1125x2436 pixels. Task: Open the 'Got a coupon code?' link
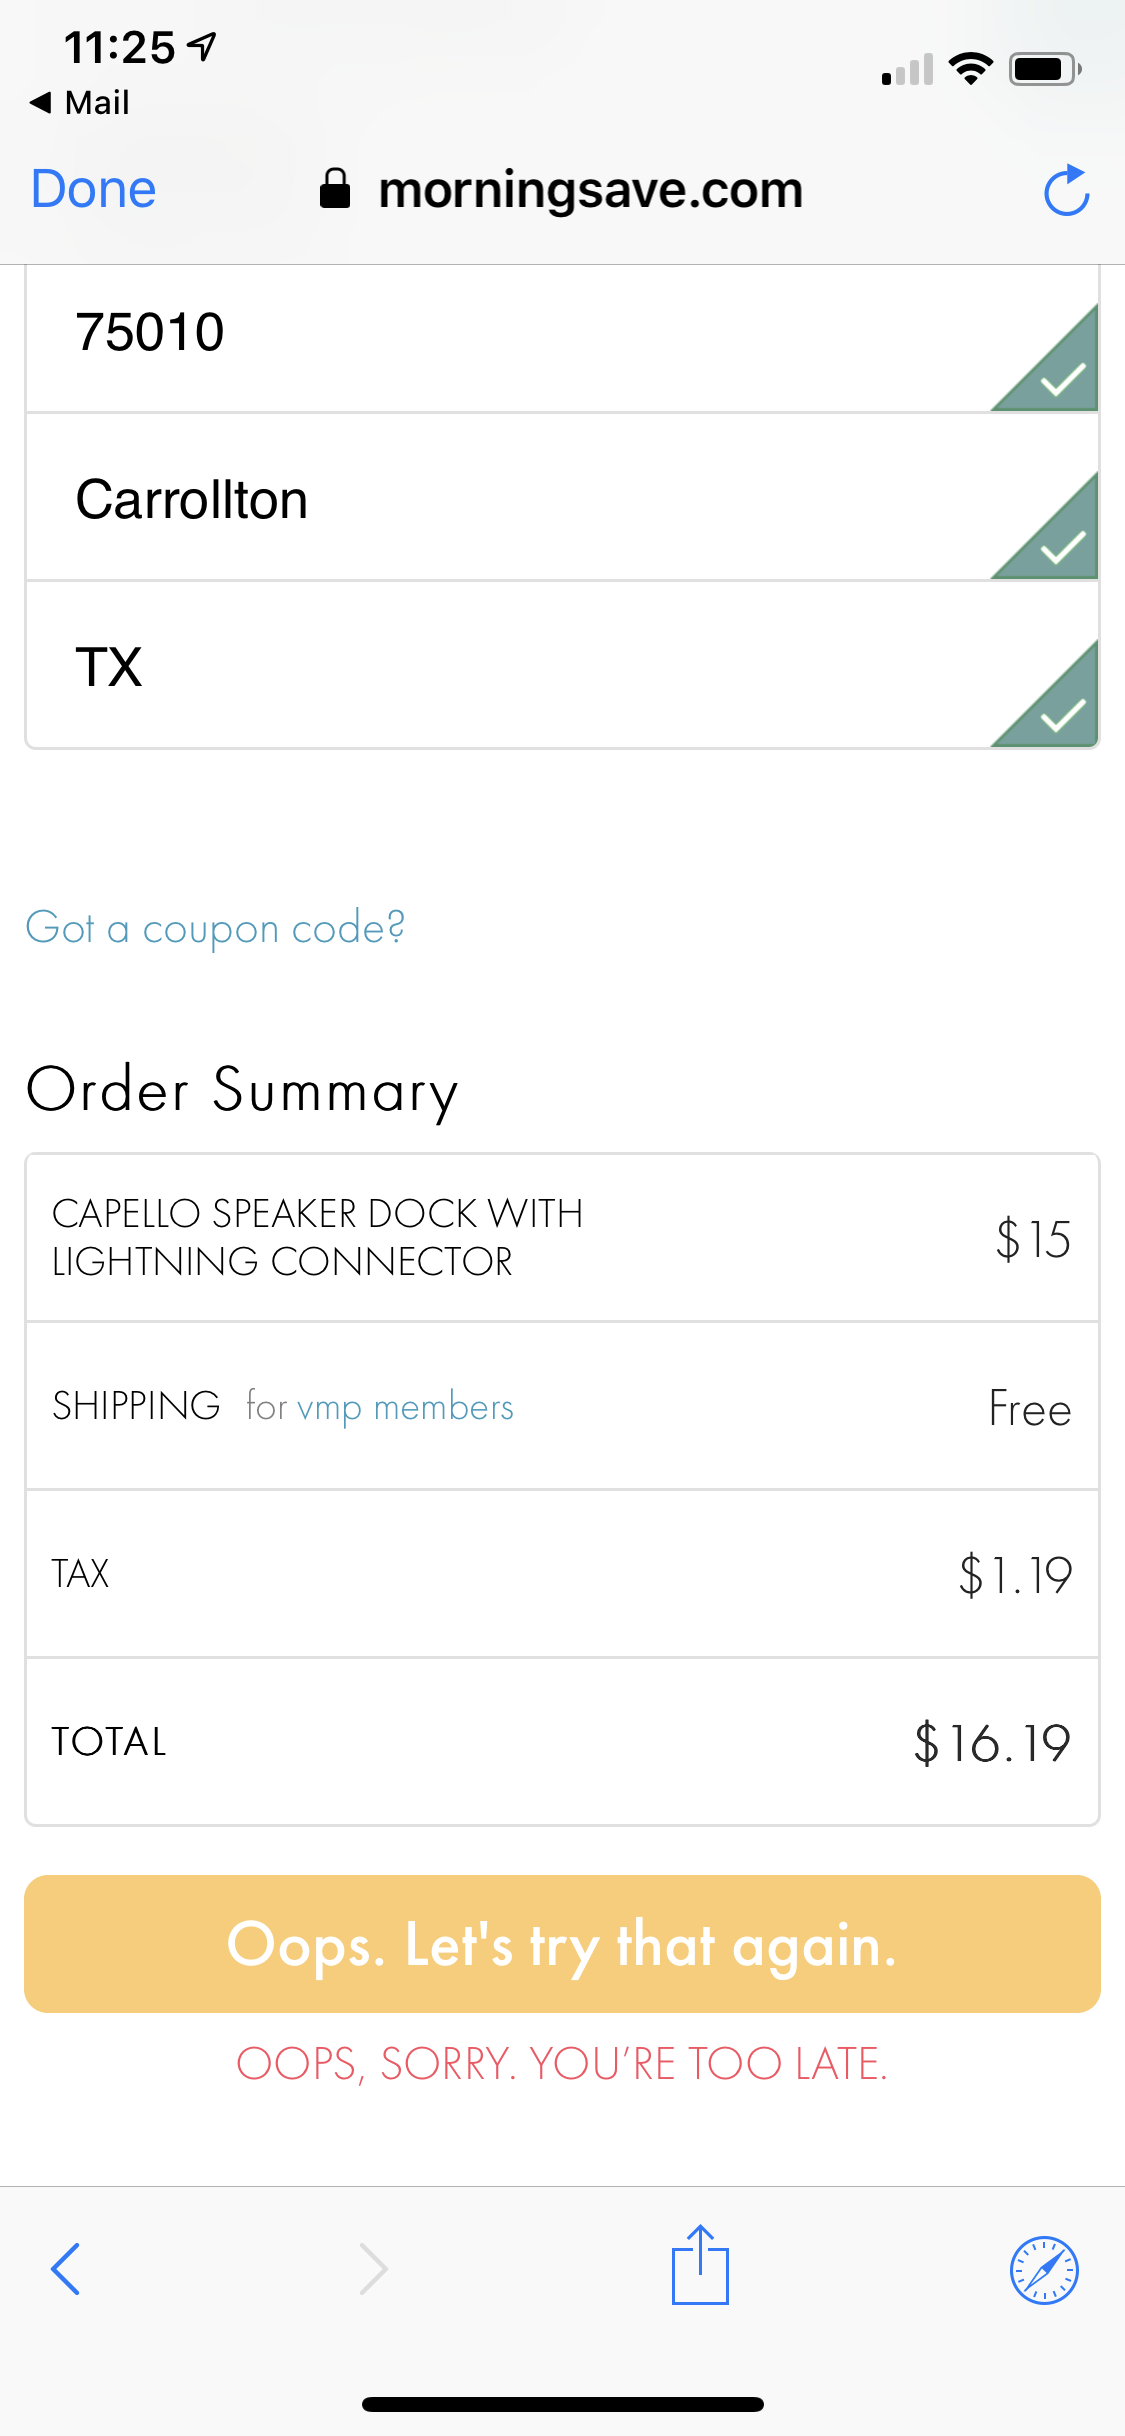point(215,929)
